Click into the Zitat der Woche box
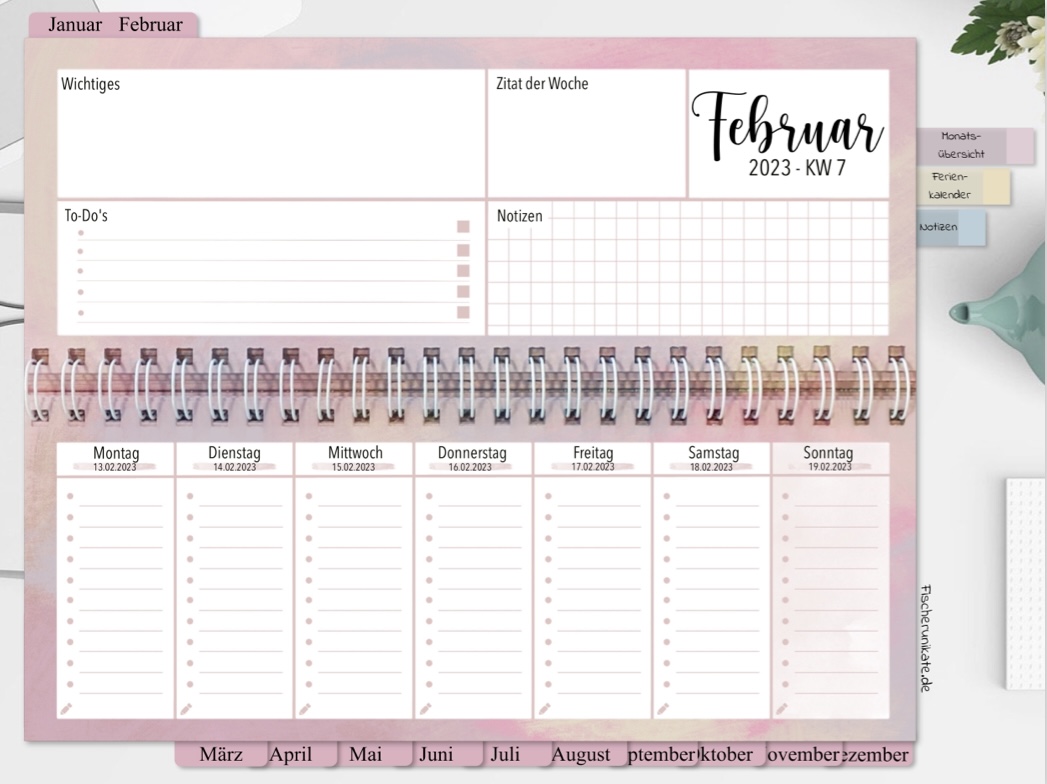1047x784 pixels. [x=586, y=140]
